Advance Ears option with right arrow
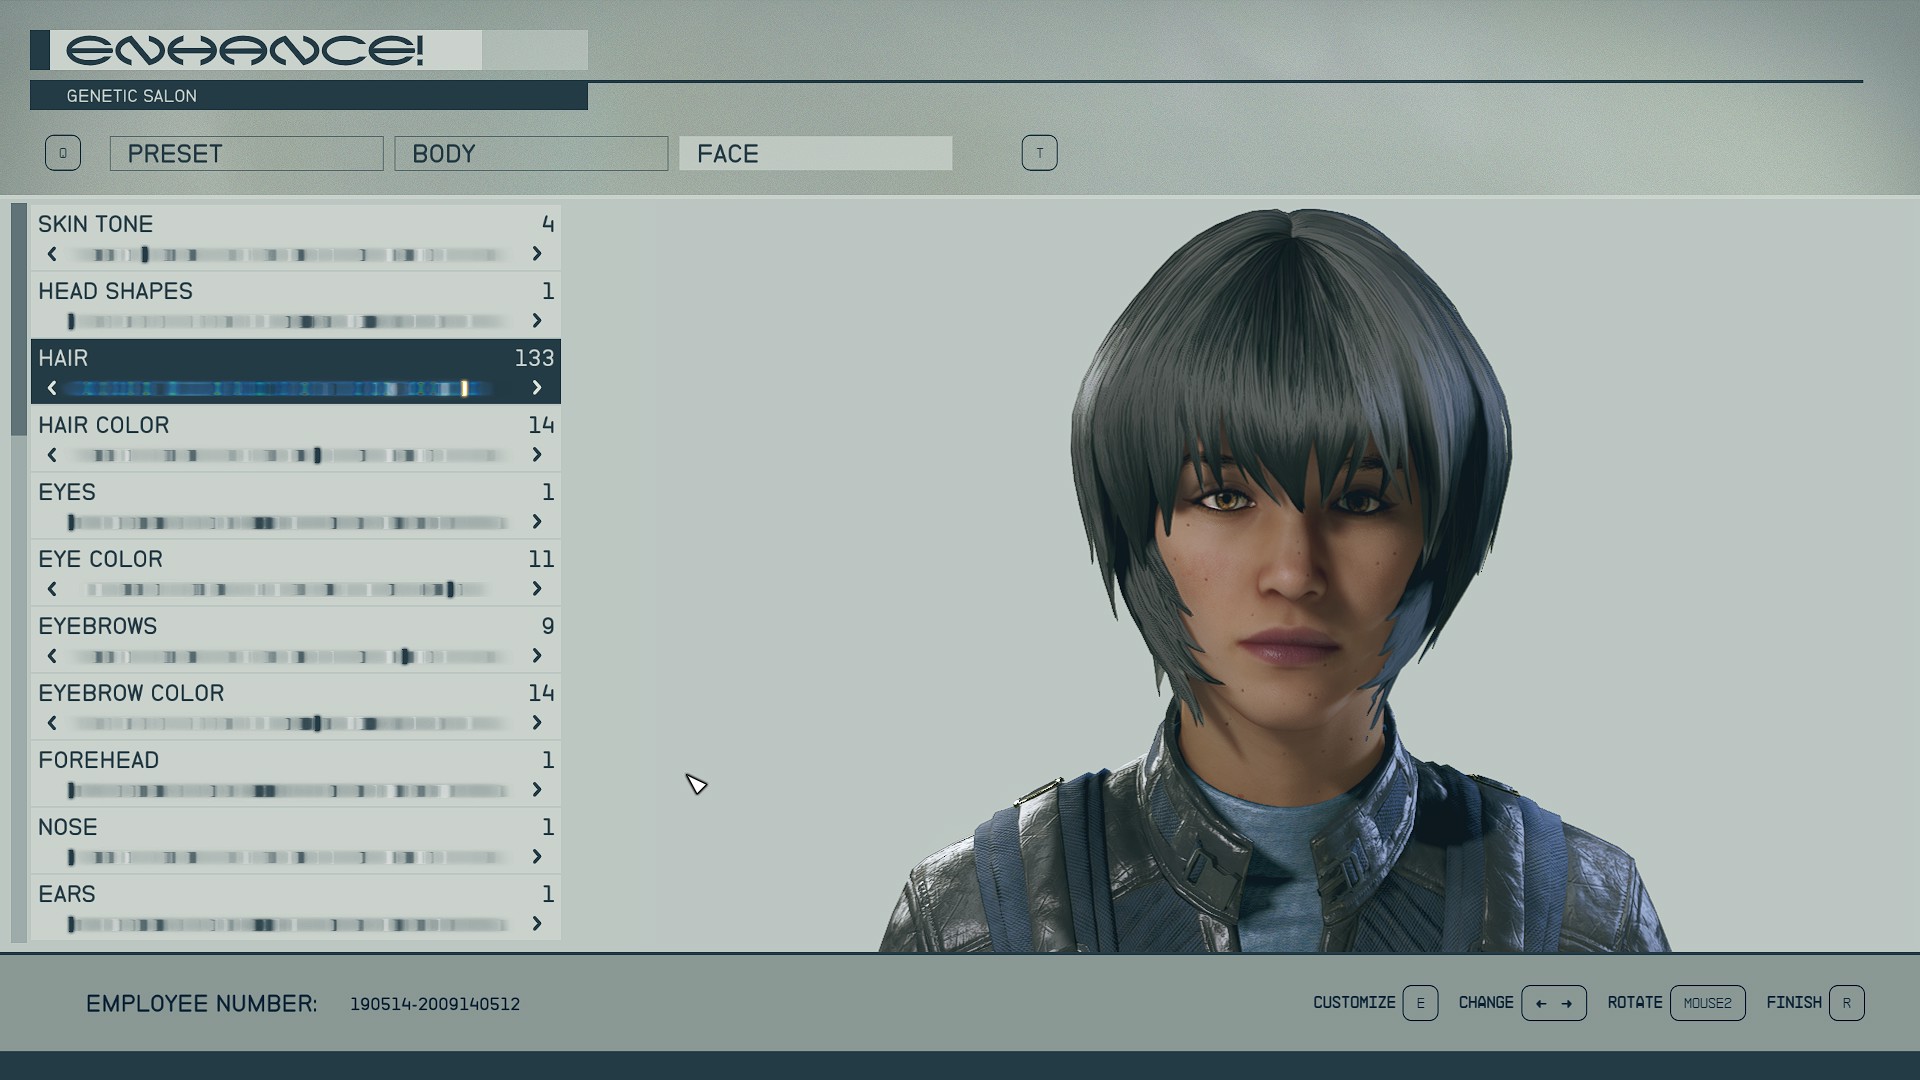The height and width of the screenshot is (1080, 1920). coord(537,924)
